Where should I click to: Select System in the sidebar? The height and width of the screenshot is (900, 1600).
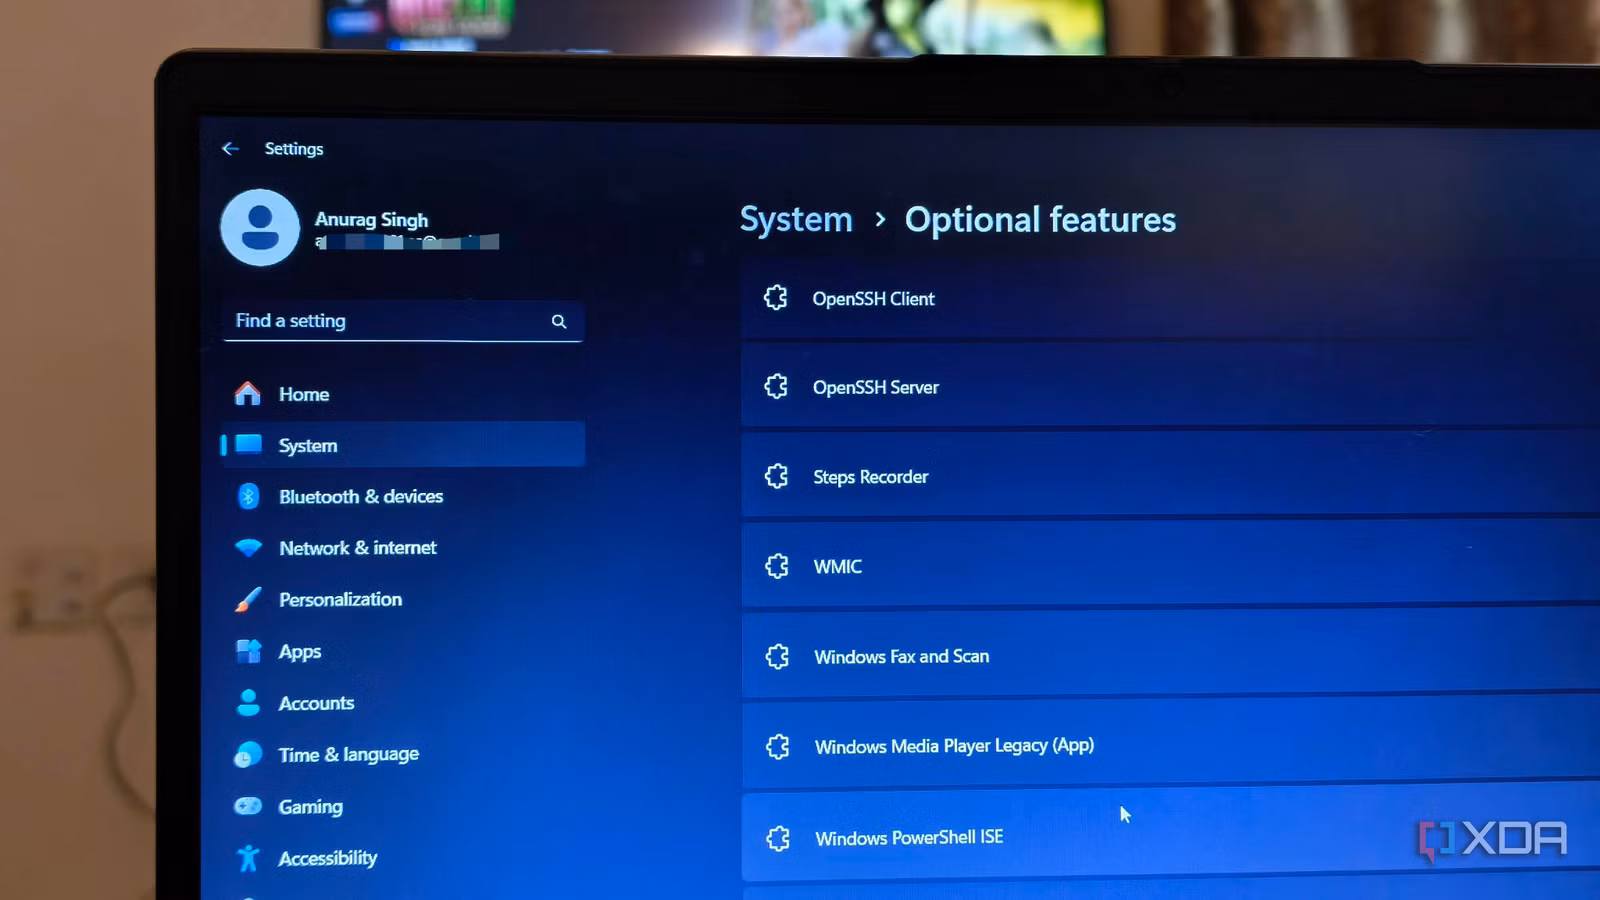click(403, 445)
